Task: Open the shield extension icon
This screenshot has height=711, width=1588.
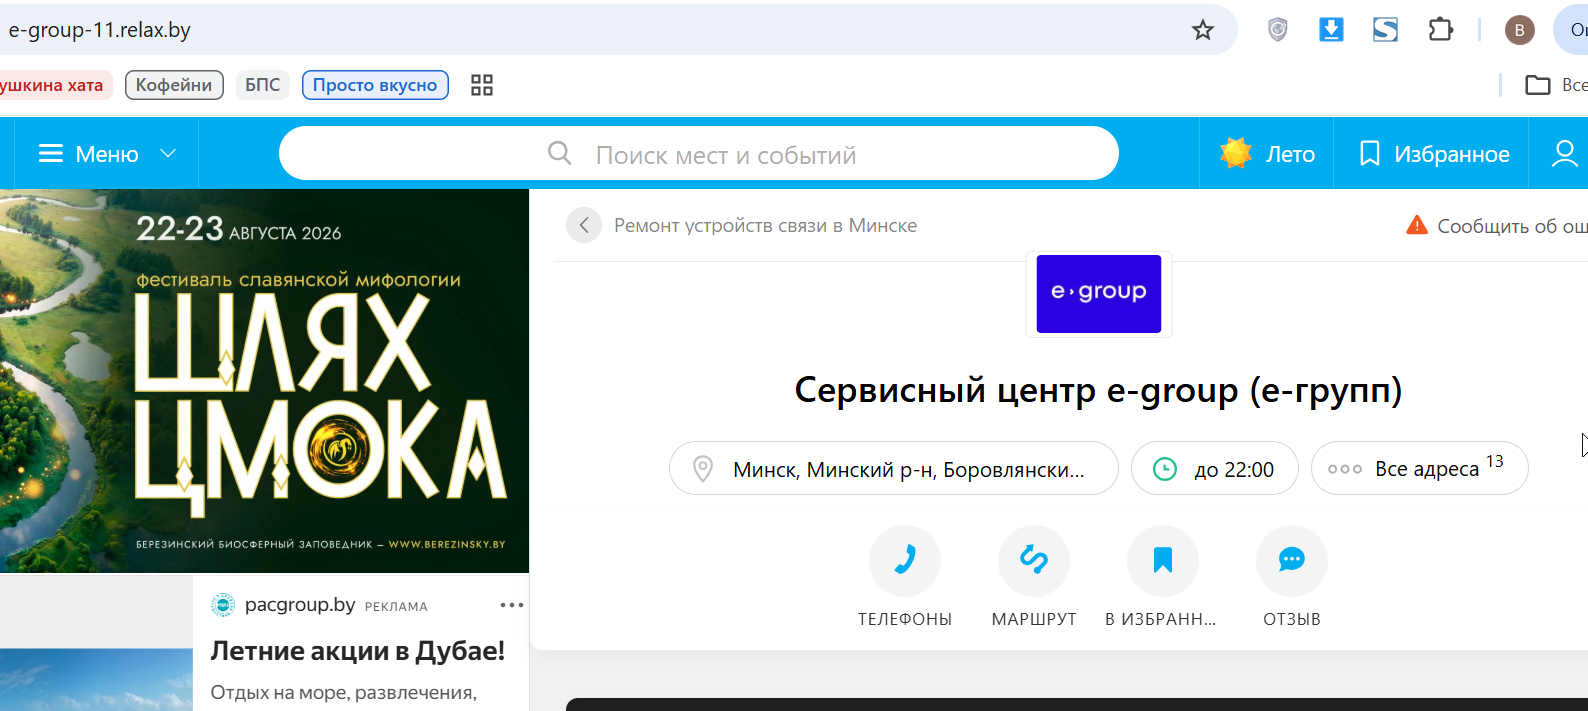Action: click(1277, 30)
